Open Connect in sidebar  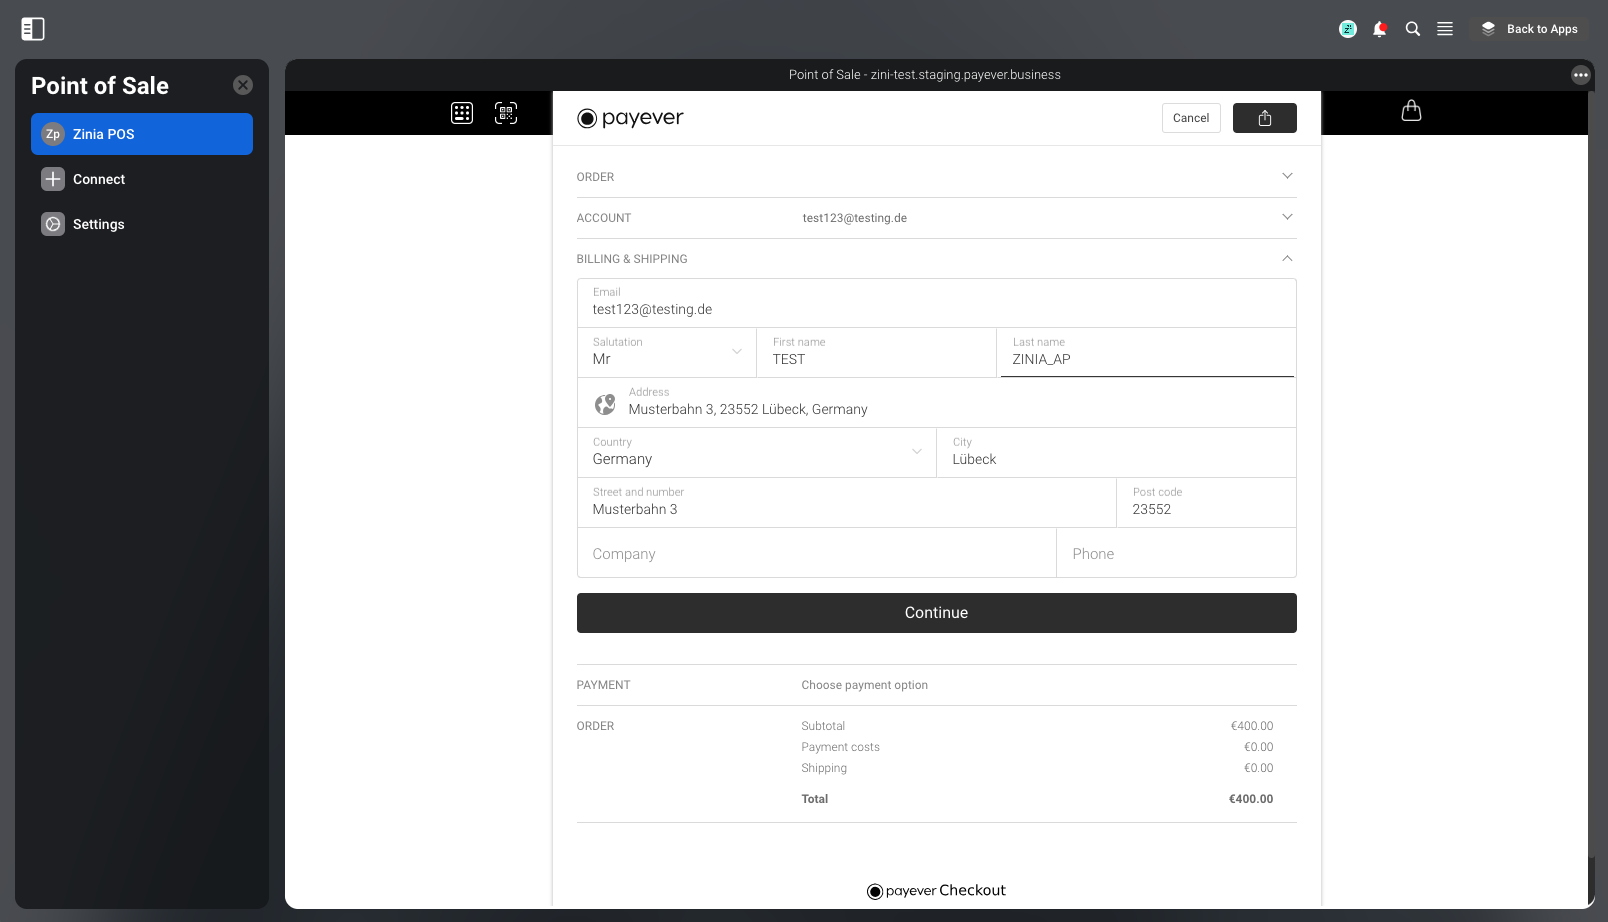pyautogui.click(x=142, y=179)
